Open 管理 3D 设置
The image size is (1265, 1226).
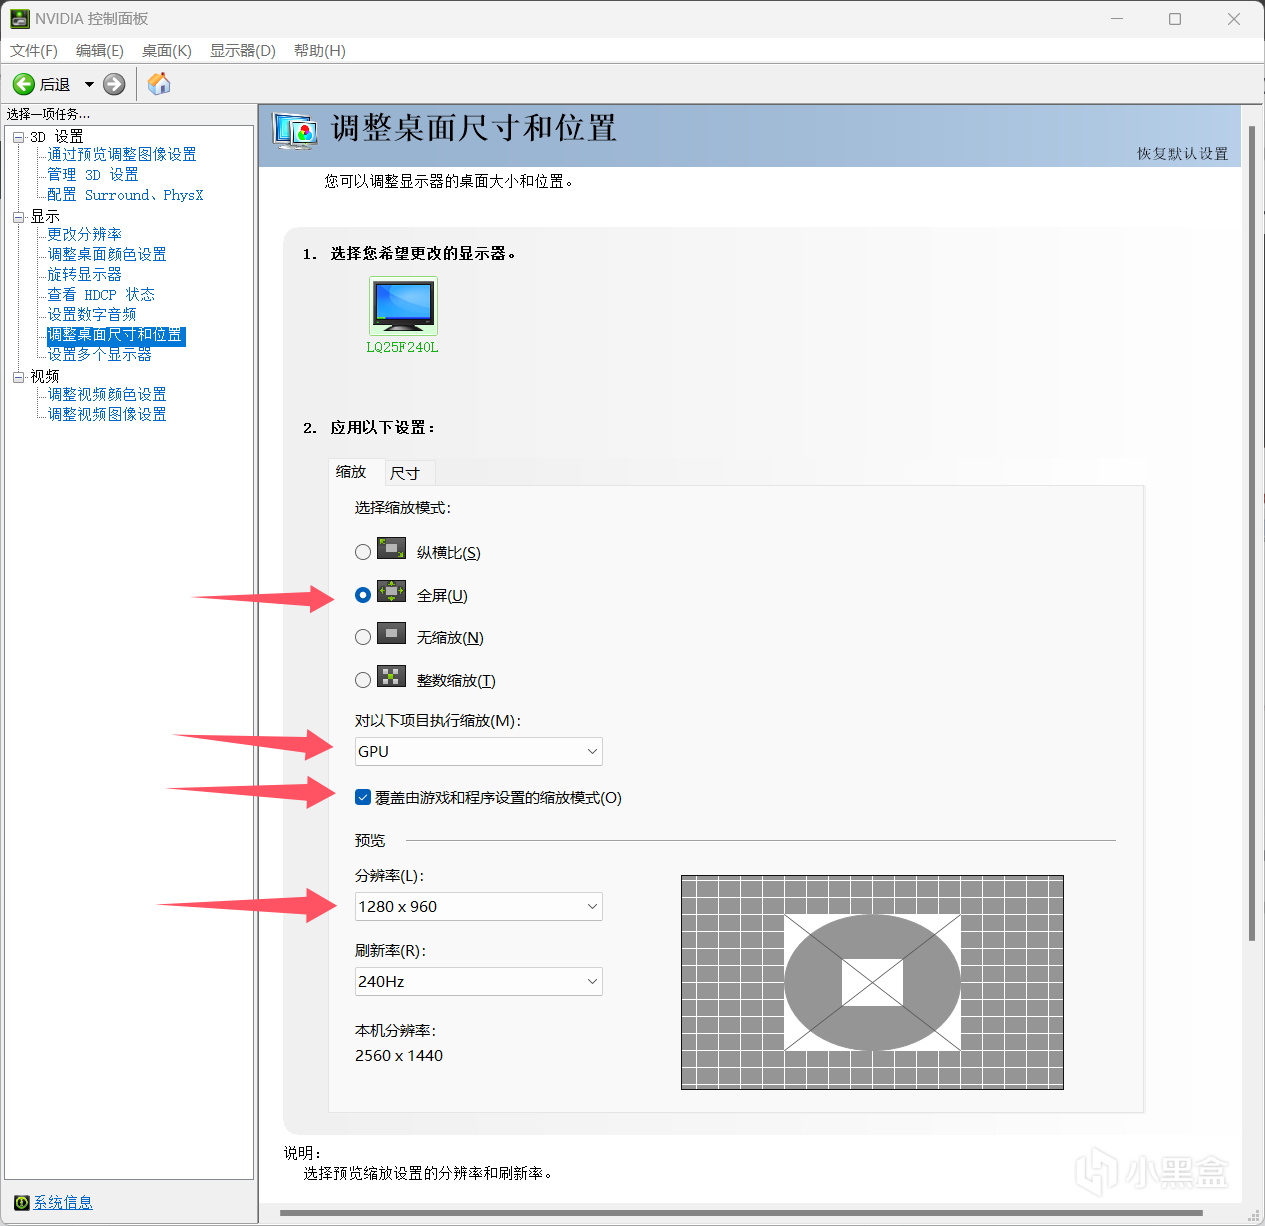[x=93, y=174]
